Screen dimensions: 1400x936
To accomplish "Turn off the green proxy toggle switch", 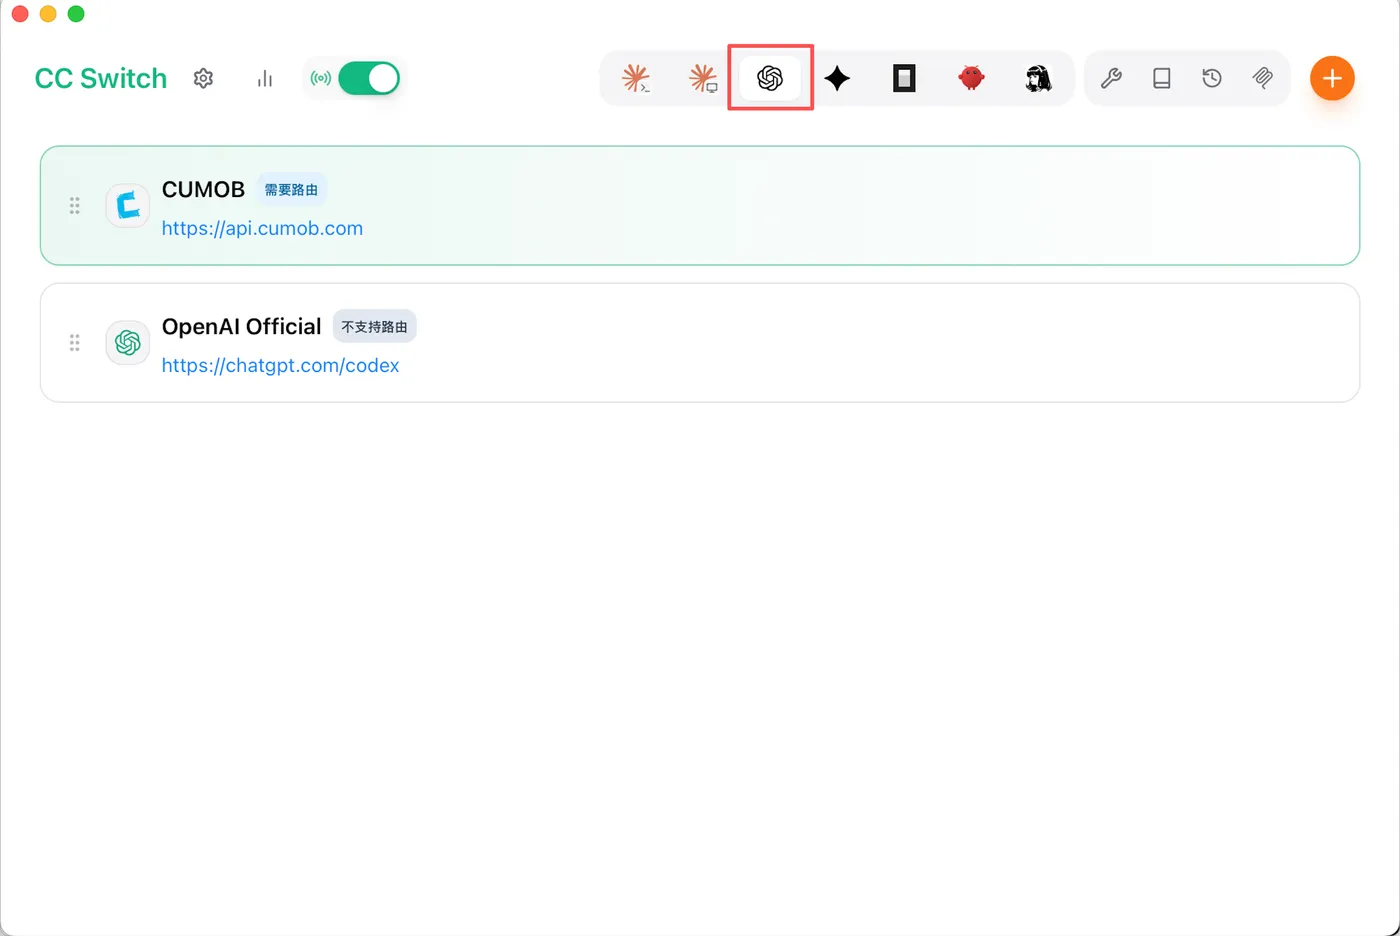I will coord(369,78).
